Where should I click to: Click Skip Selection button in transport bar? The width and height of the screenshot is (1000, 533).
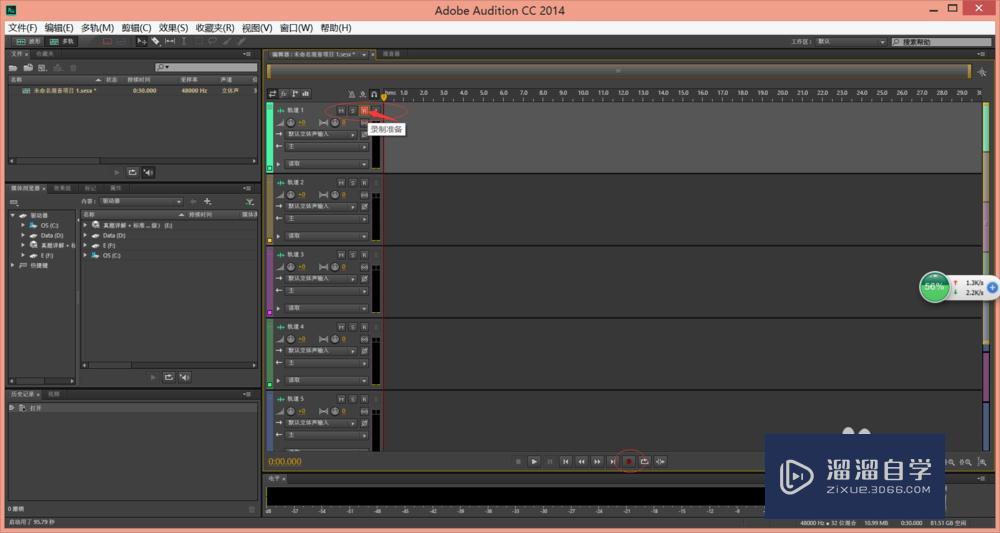(660, 461)
